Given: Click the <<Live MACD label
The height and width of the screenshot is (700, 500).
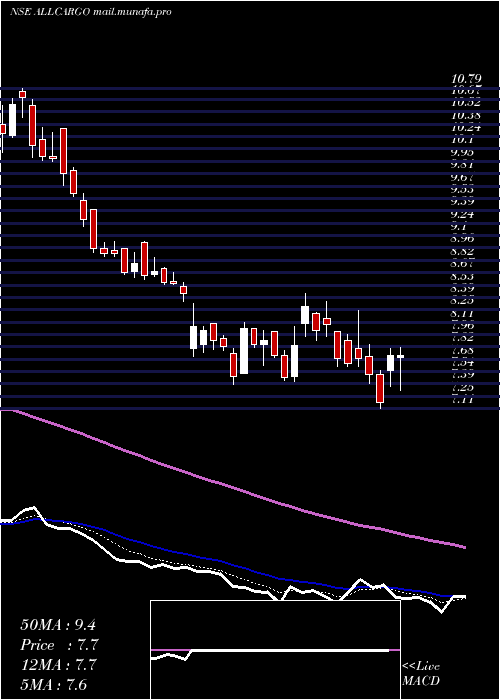Looking at the screenshot, I should pos(421,673).
